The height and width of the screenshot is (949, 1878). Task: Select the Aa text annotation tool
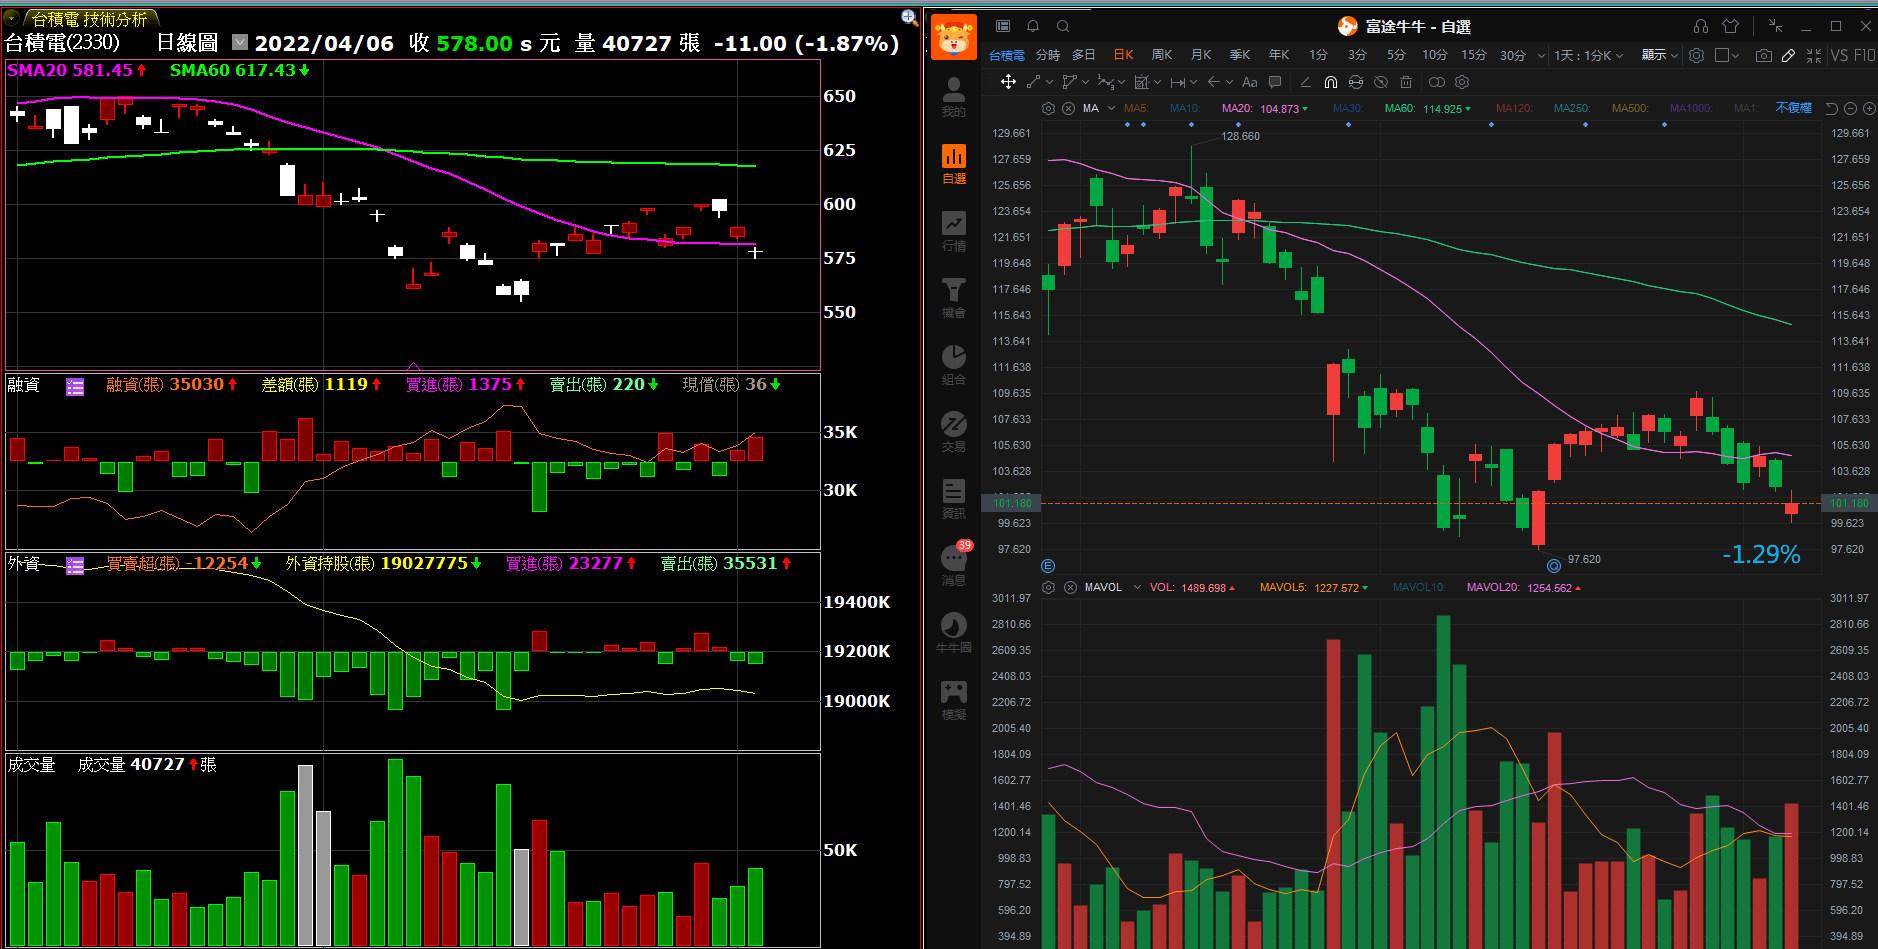coord(1250,82)
